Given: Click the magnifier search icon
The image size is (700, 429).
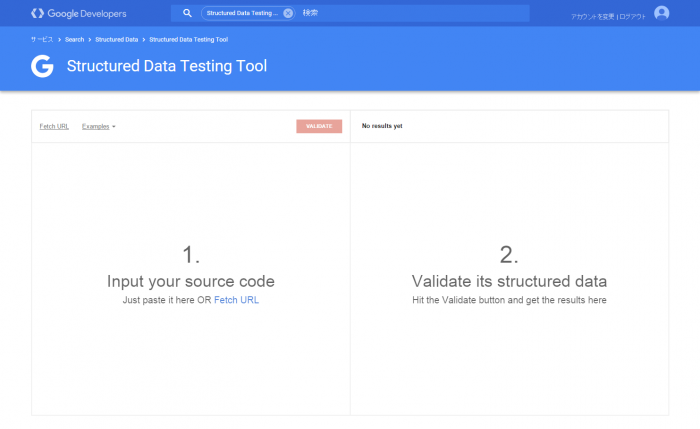Looking at the screenshot, I should (x=187, y=13).
